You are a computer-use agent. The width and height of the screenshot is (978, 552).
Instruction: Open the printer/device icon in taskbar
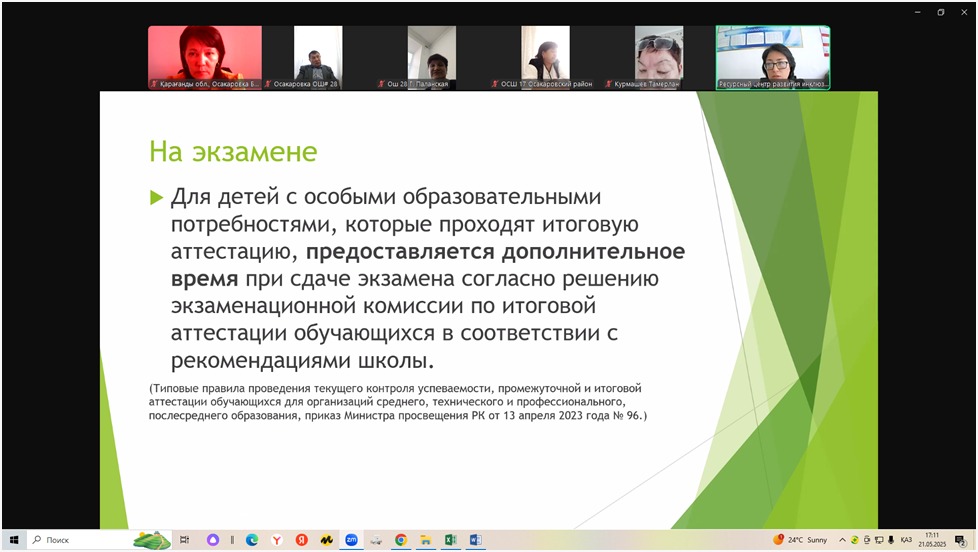point(376,540)
